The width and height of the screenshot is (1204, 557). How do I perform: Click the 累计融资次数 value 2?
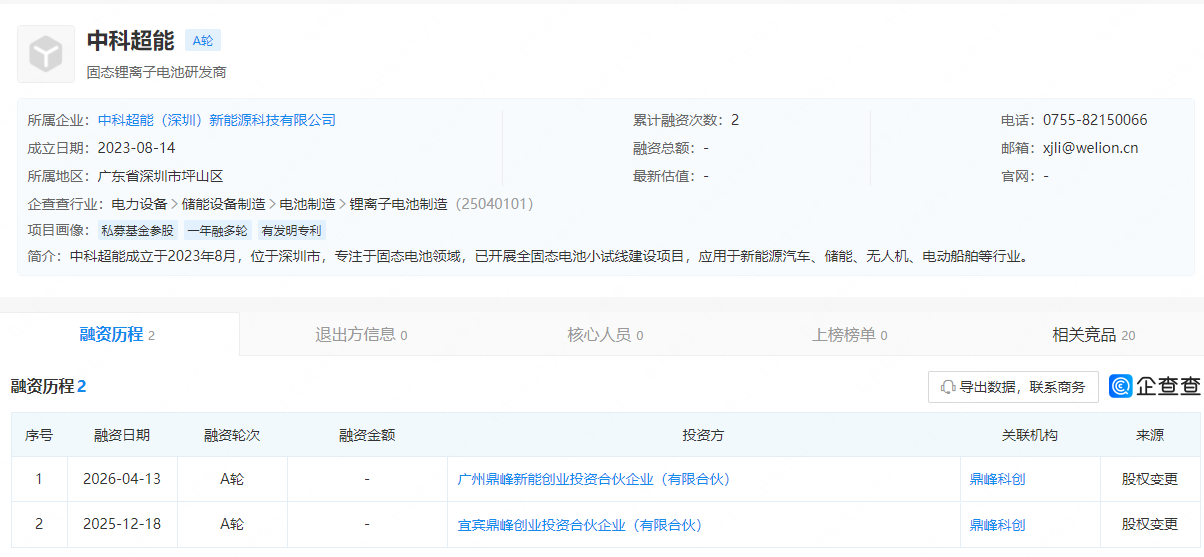click(x=735, y=120)
